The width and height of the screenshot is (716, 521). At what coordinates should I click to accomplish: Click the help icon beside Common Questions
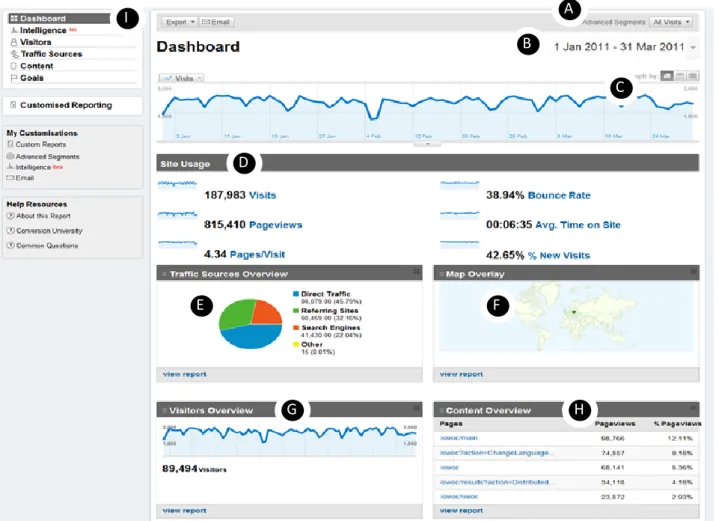(11, 245)
